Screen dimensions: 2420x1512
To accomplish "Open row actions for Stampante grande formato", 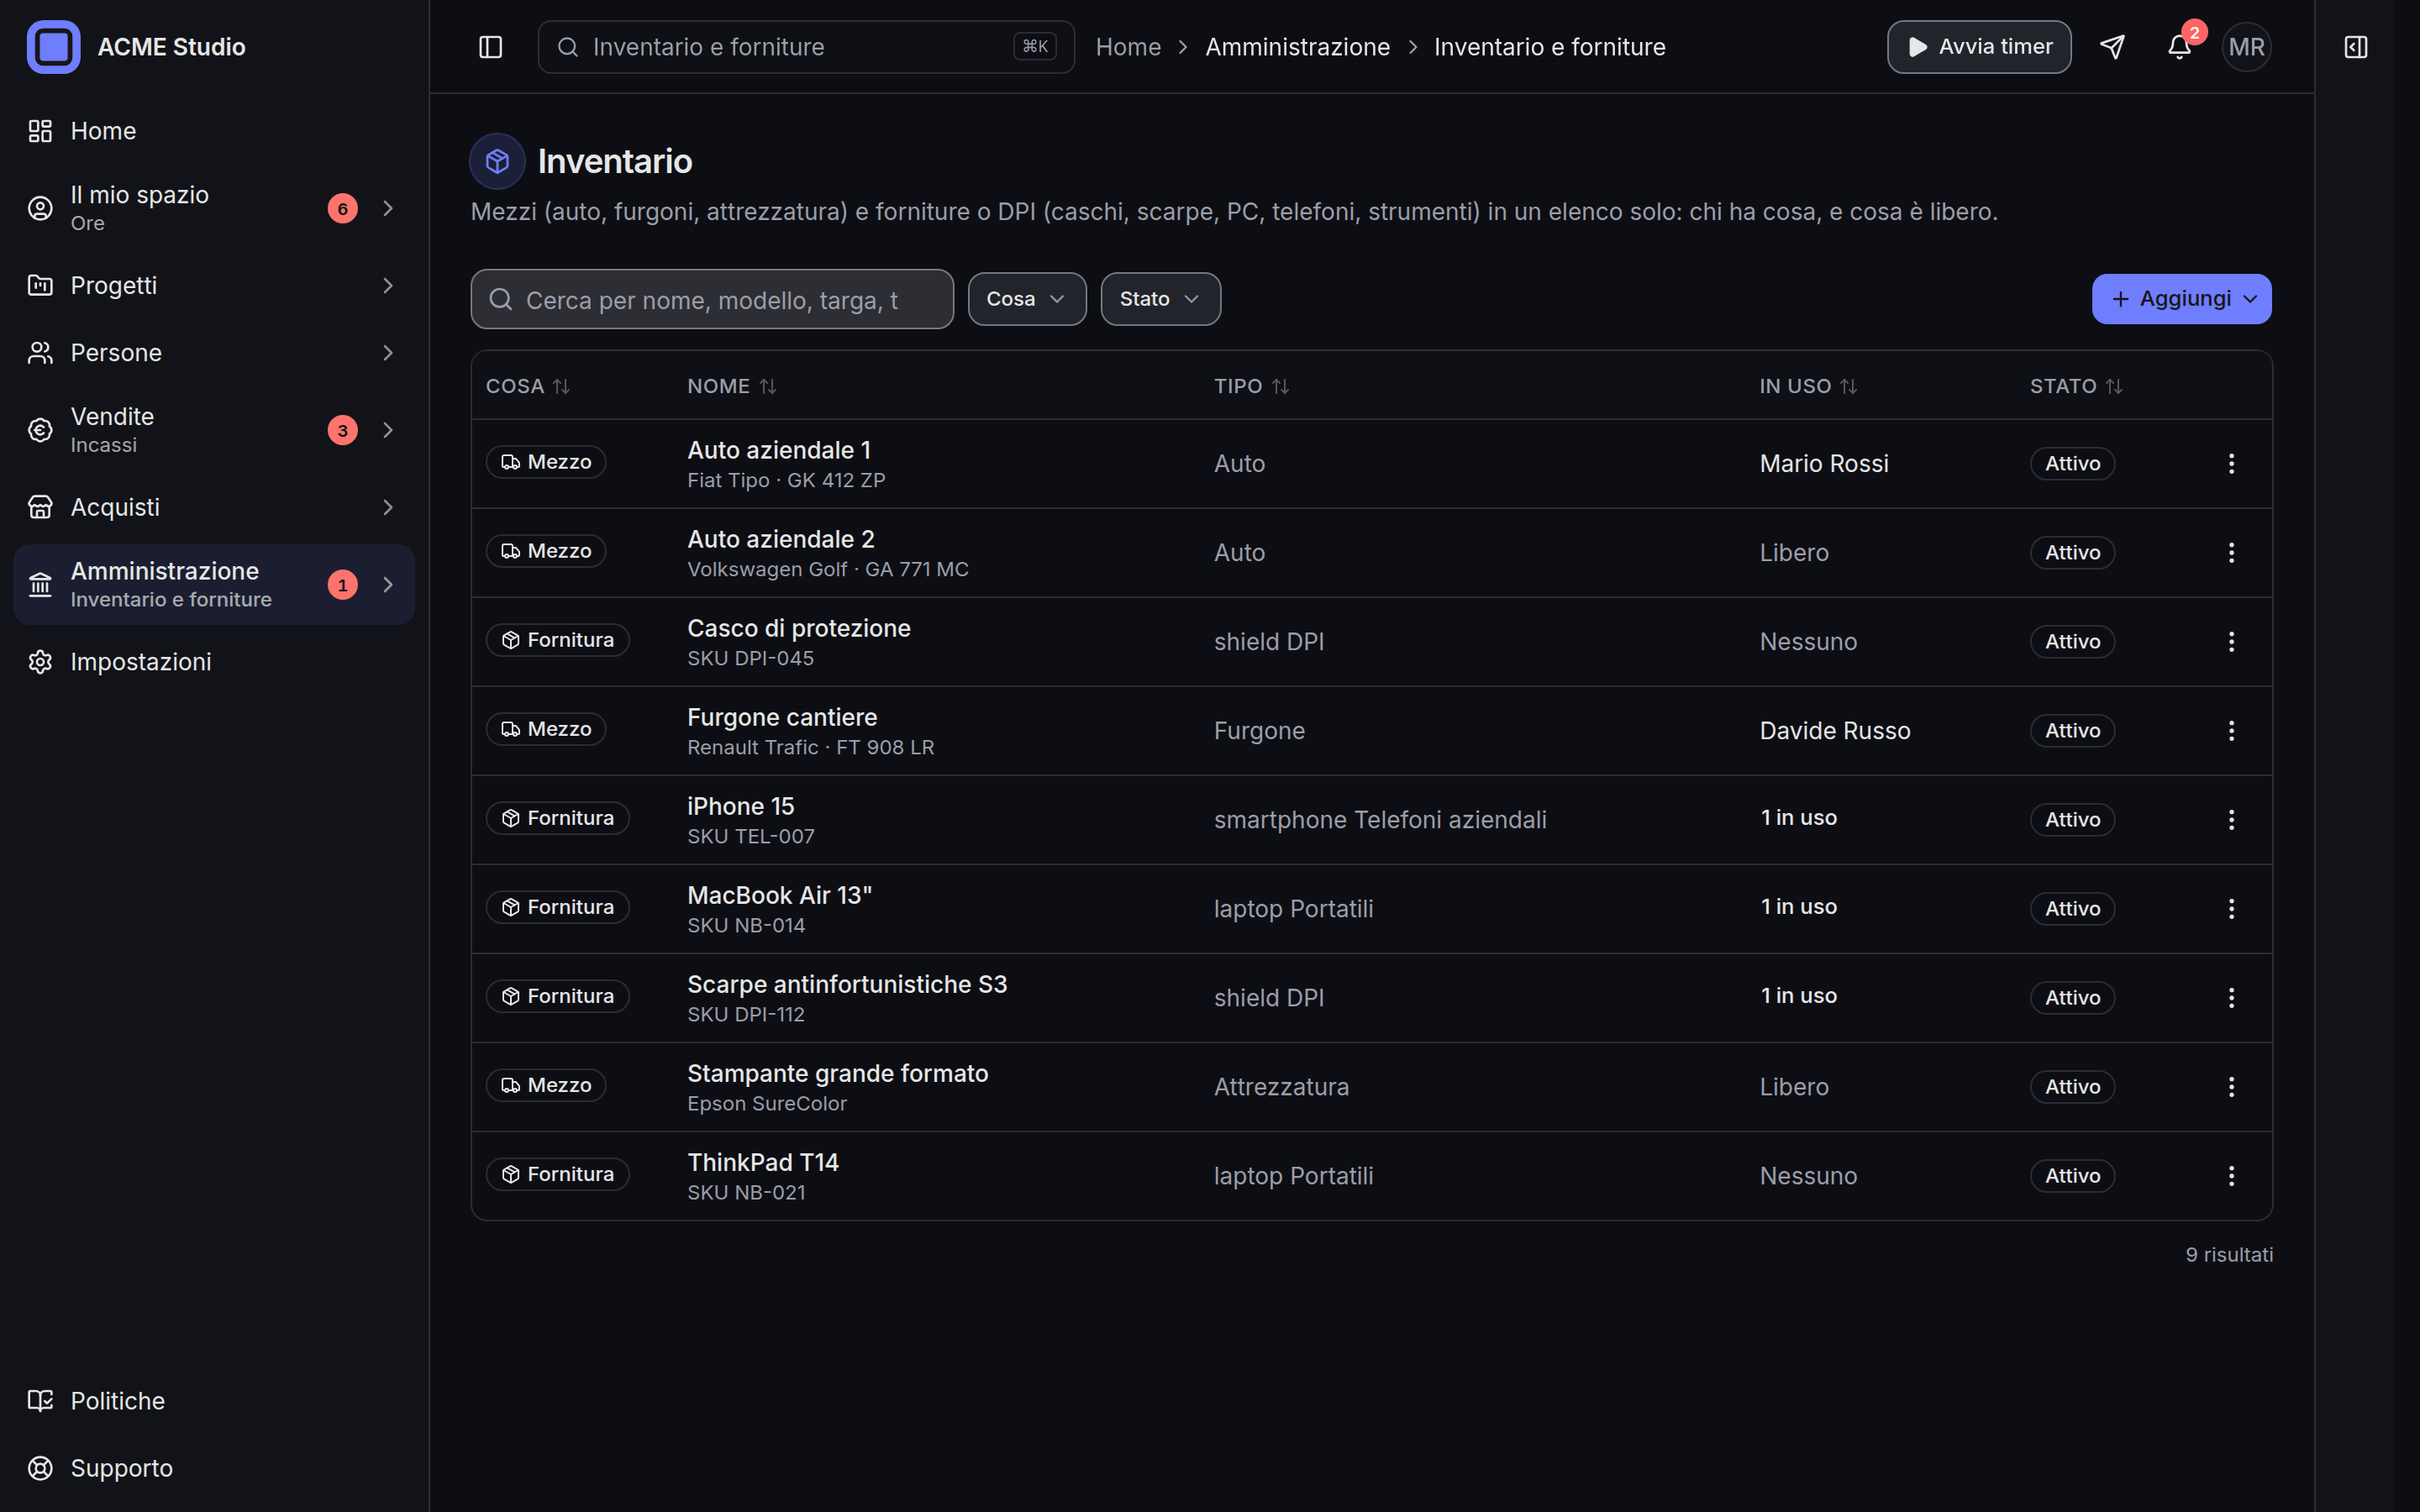I will 2231,1086.
